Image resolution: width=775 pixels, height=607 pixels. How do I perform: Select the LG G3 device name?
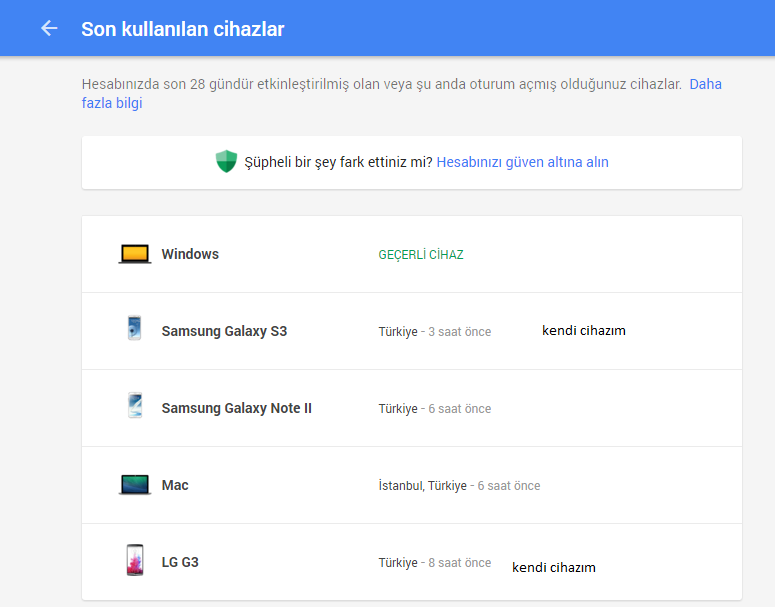(x=180, y=563)
